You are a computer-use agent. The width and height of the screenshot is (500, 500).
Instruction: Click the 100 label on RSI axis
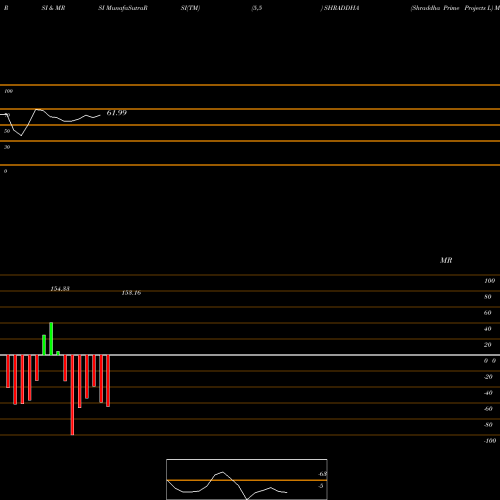click(9, 91)
